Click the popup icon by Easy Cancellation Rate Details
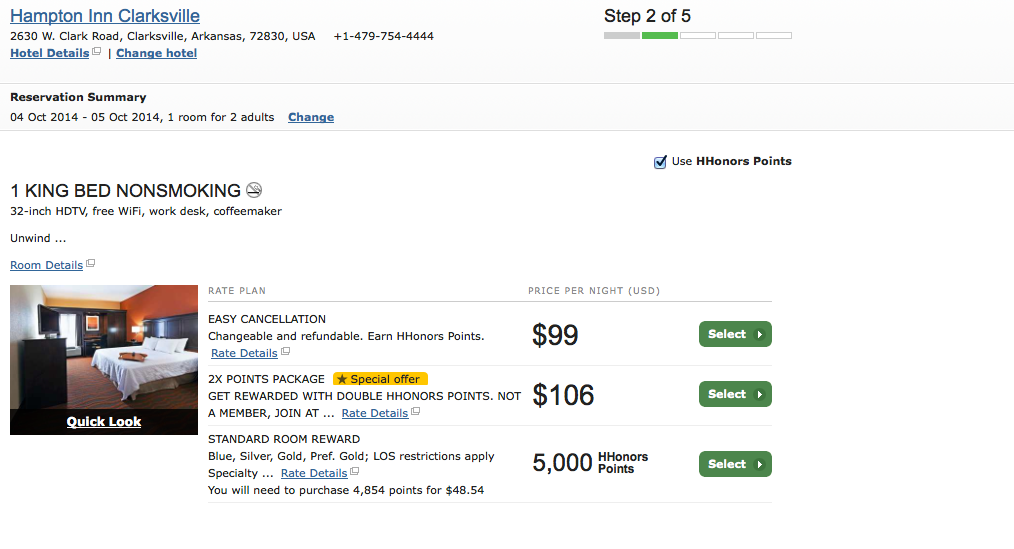This screenshot has width=1014, height=549. [x=285, y=351]
